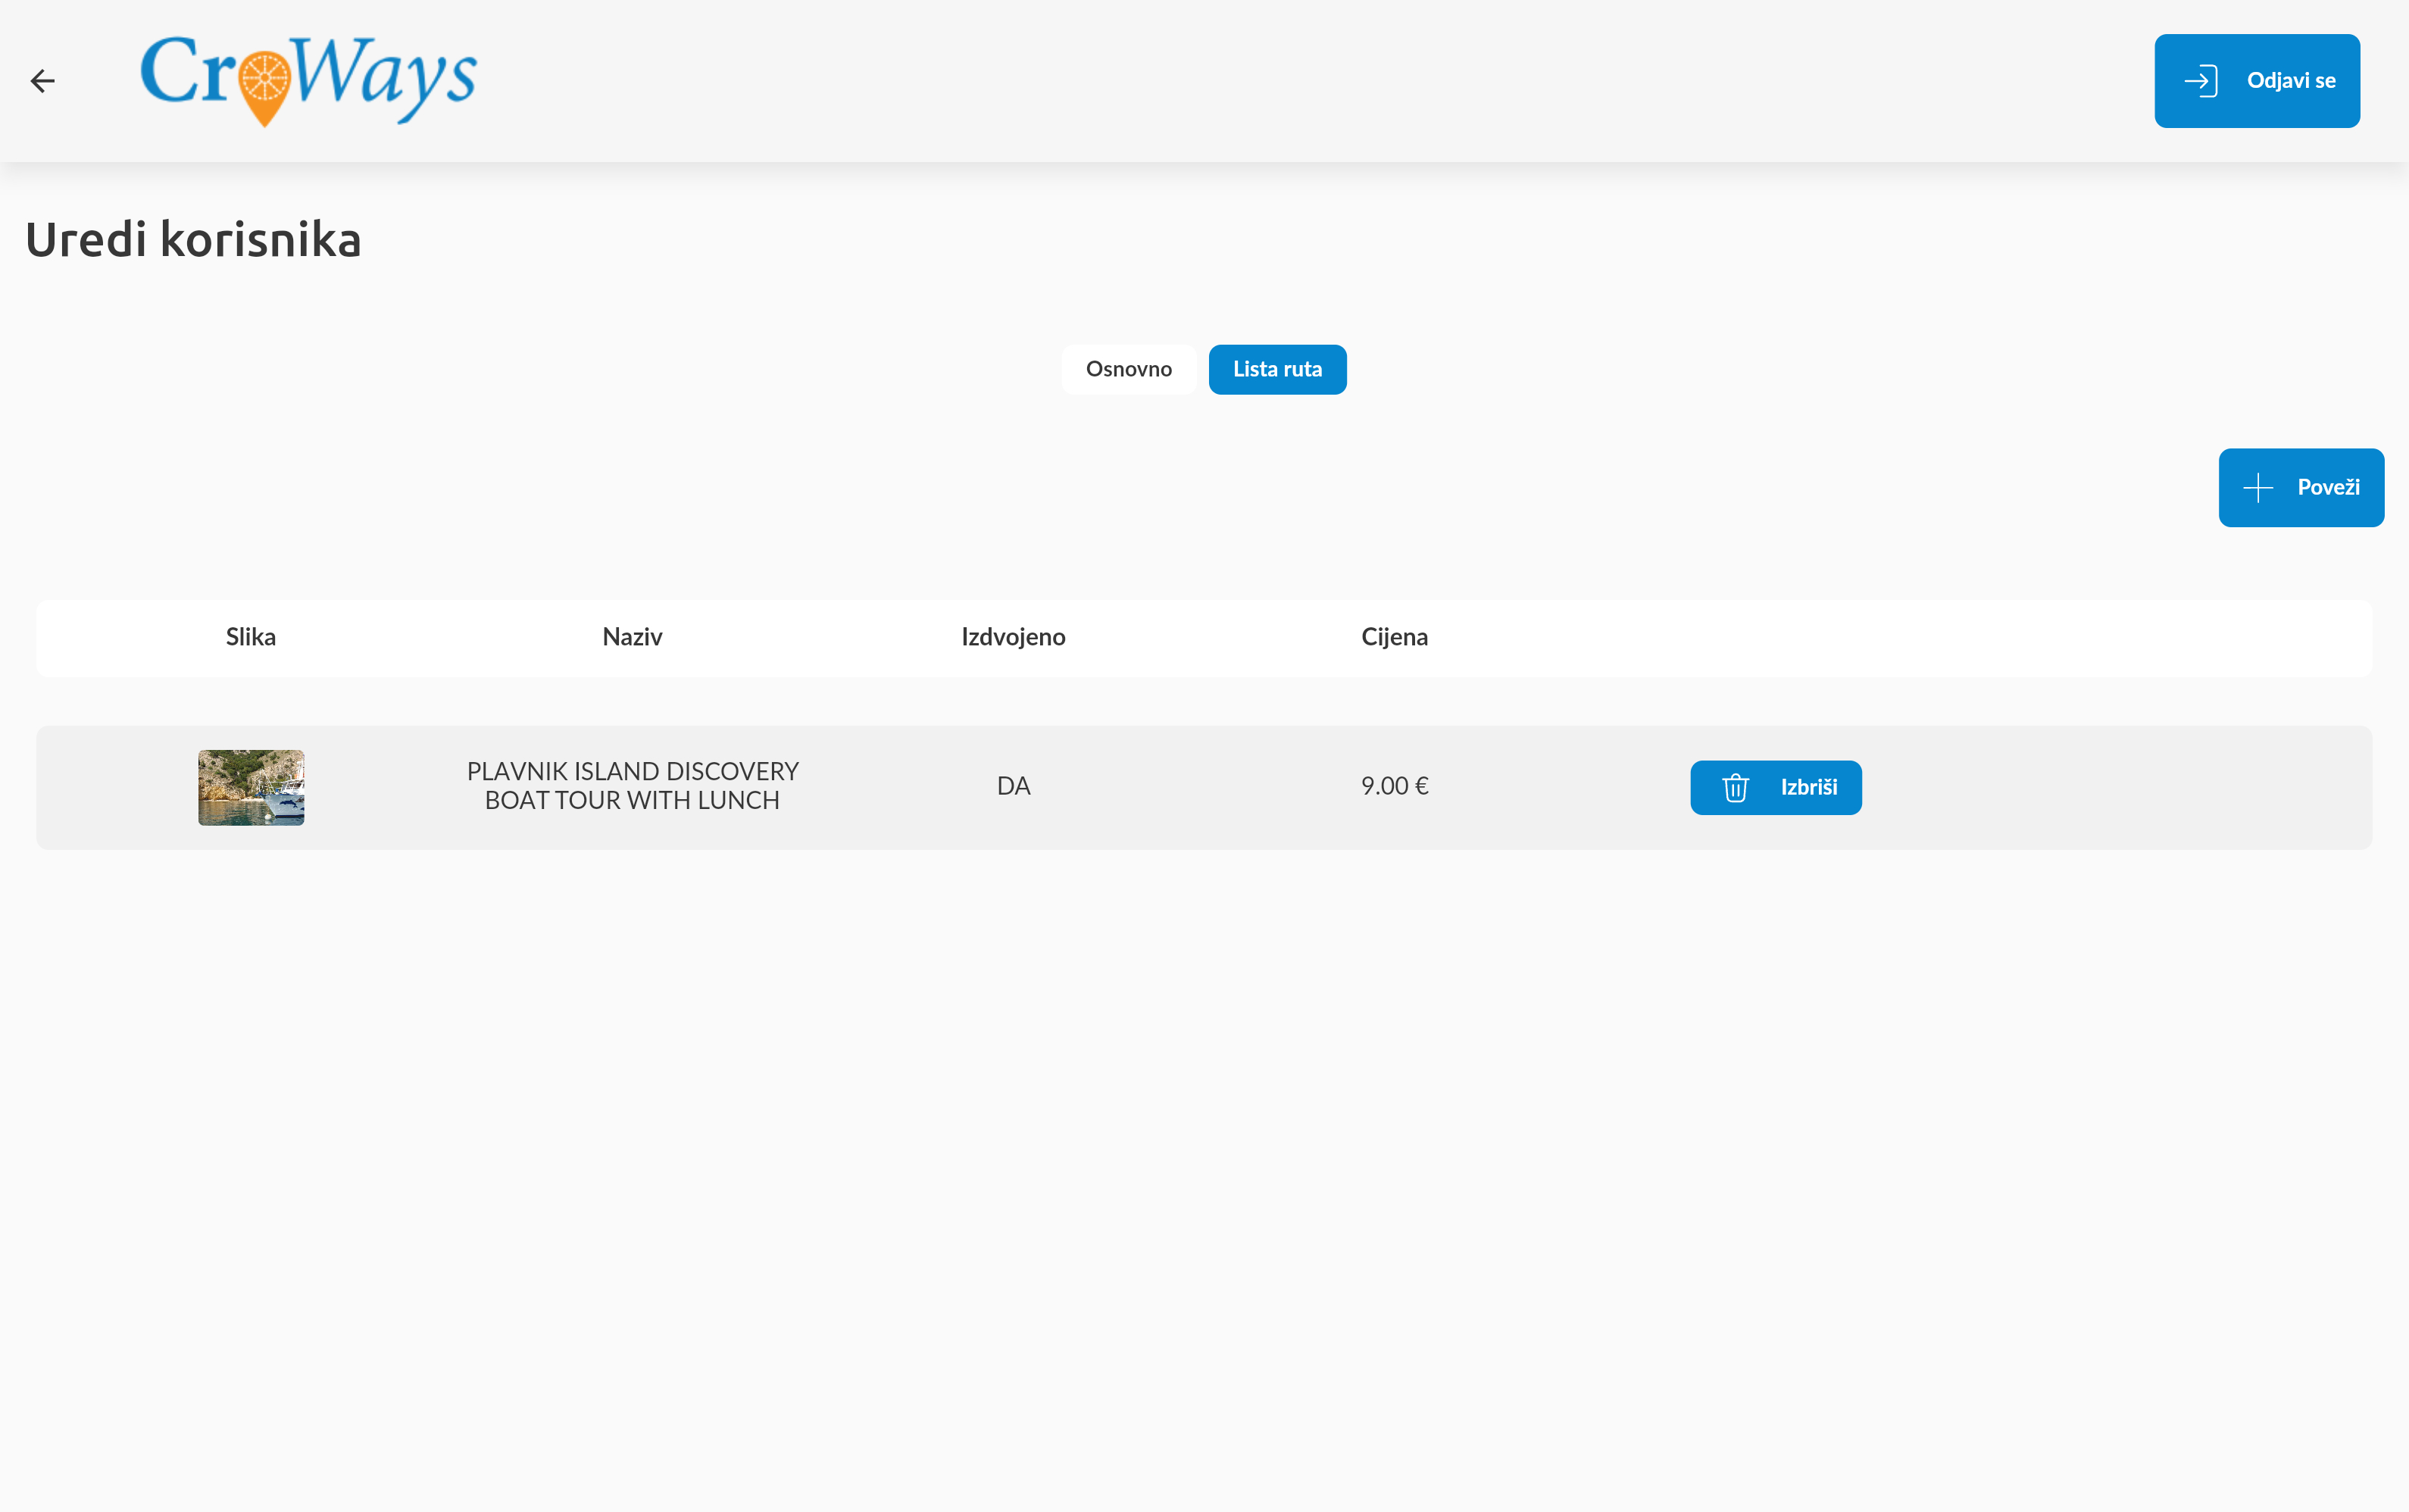Click the trash can icon
This screenshot has height=1512, width=2409.
pos(1735,788)
